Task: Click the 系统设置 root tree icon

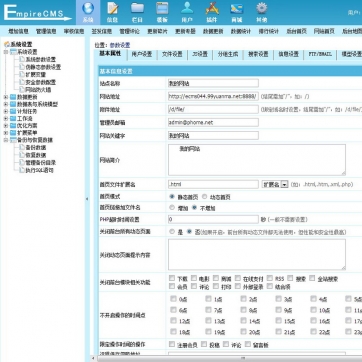Action: 6,44
